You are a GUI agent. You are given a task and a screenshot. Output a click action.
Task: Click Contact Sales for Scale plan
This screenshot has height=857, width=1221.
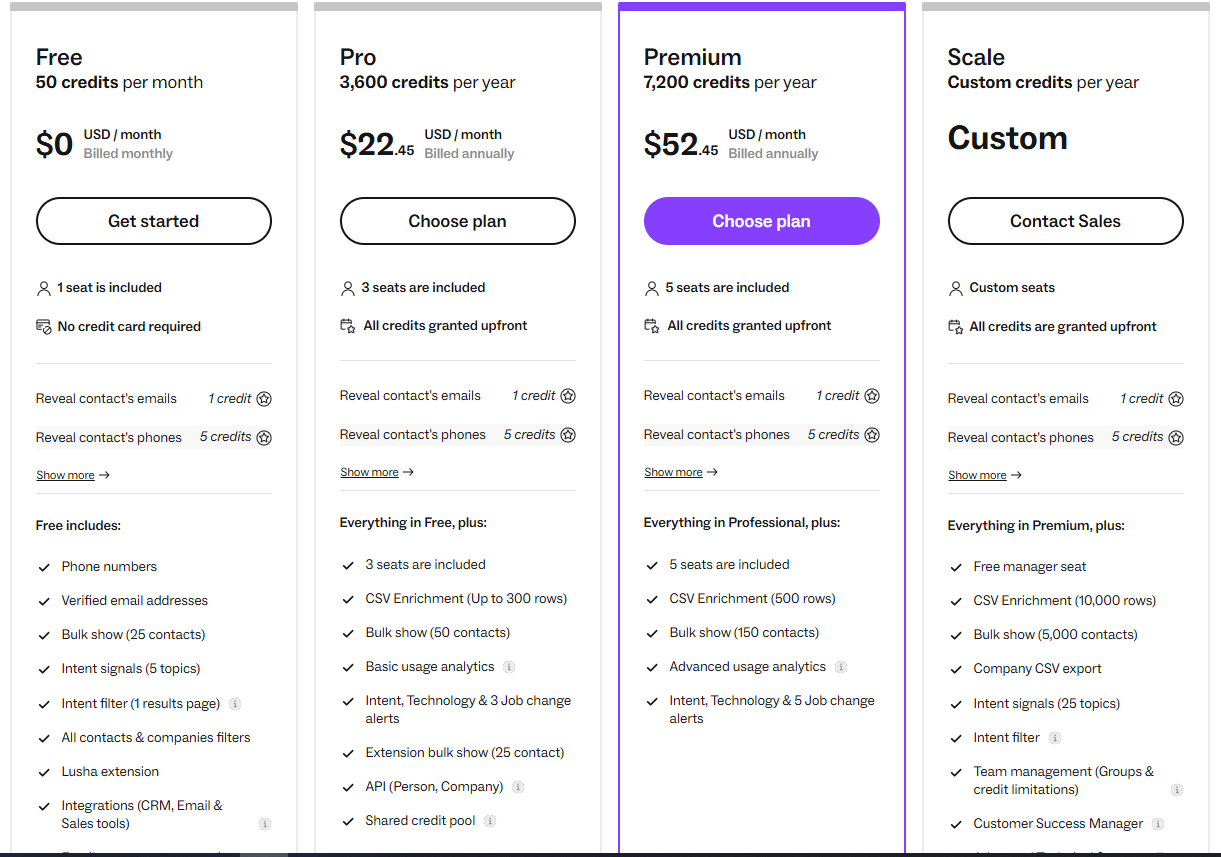[1066, 221]
